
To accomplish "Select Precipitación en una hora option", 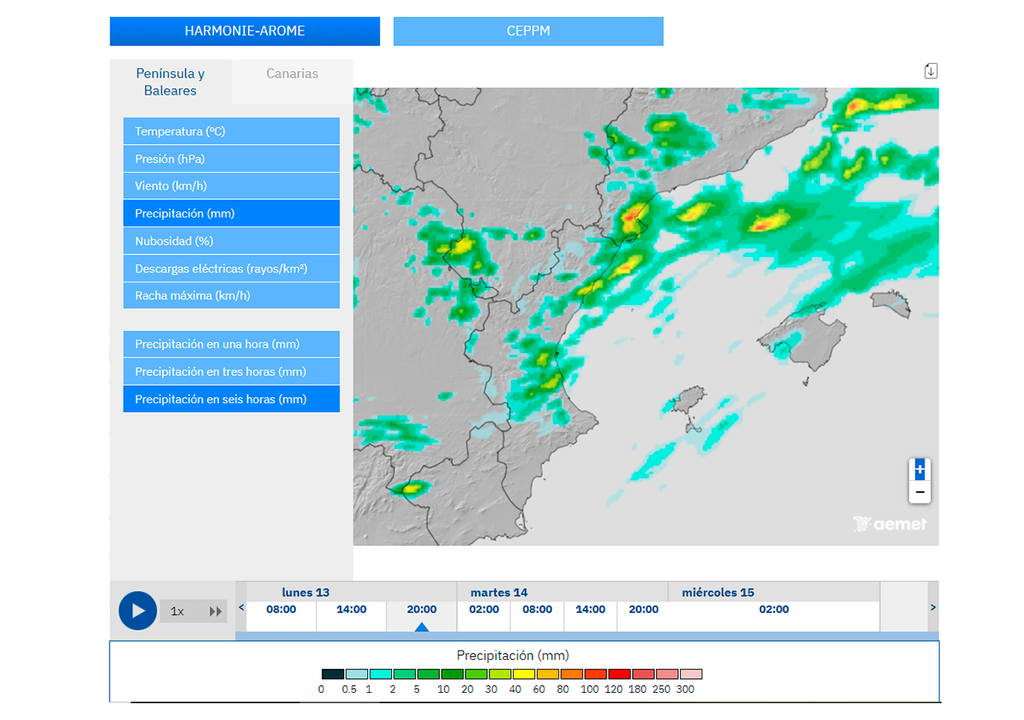I will click(x=231, y=344).
